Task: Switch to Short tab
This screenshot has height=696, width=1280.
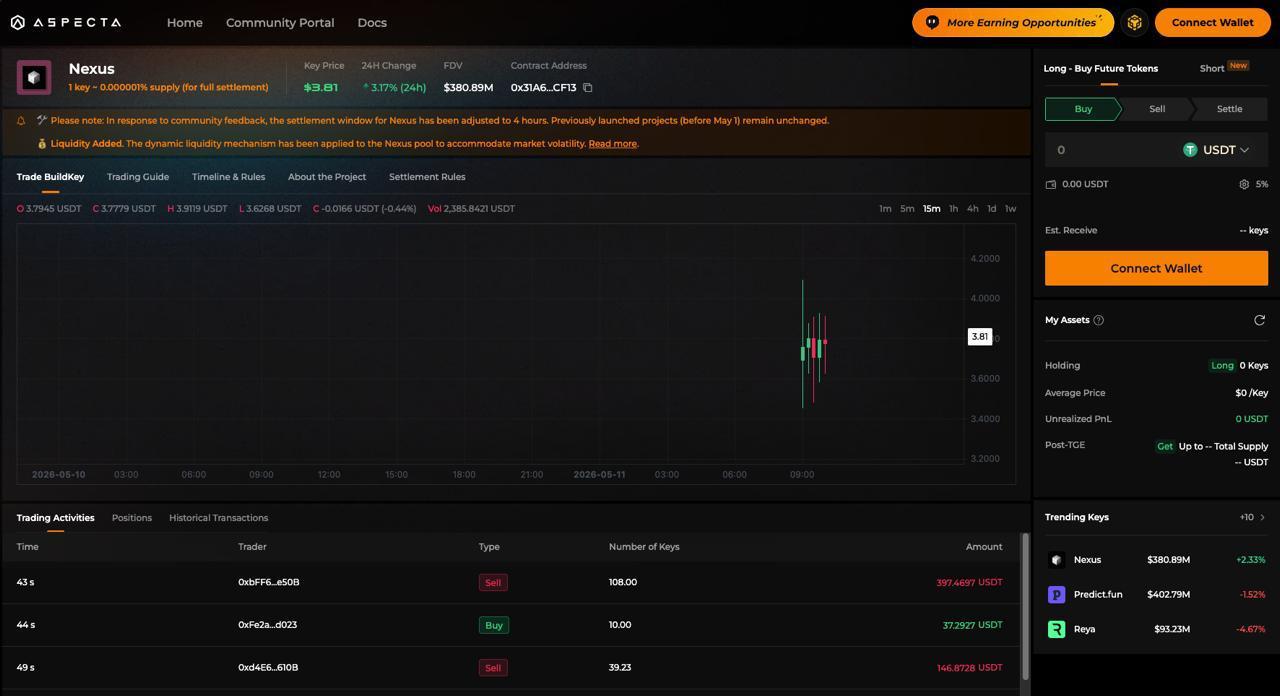Action: point(1212,68)
